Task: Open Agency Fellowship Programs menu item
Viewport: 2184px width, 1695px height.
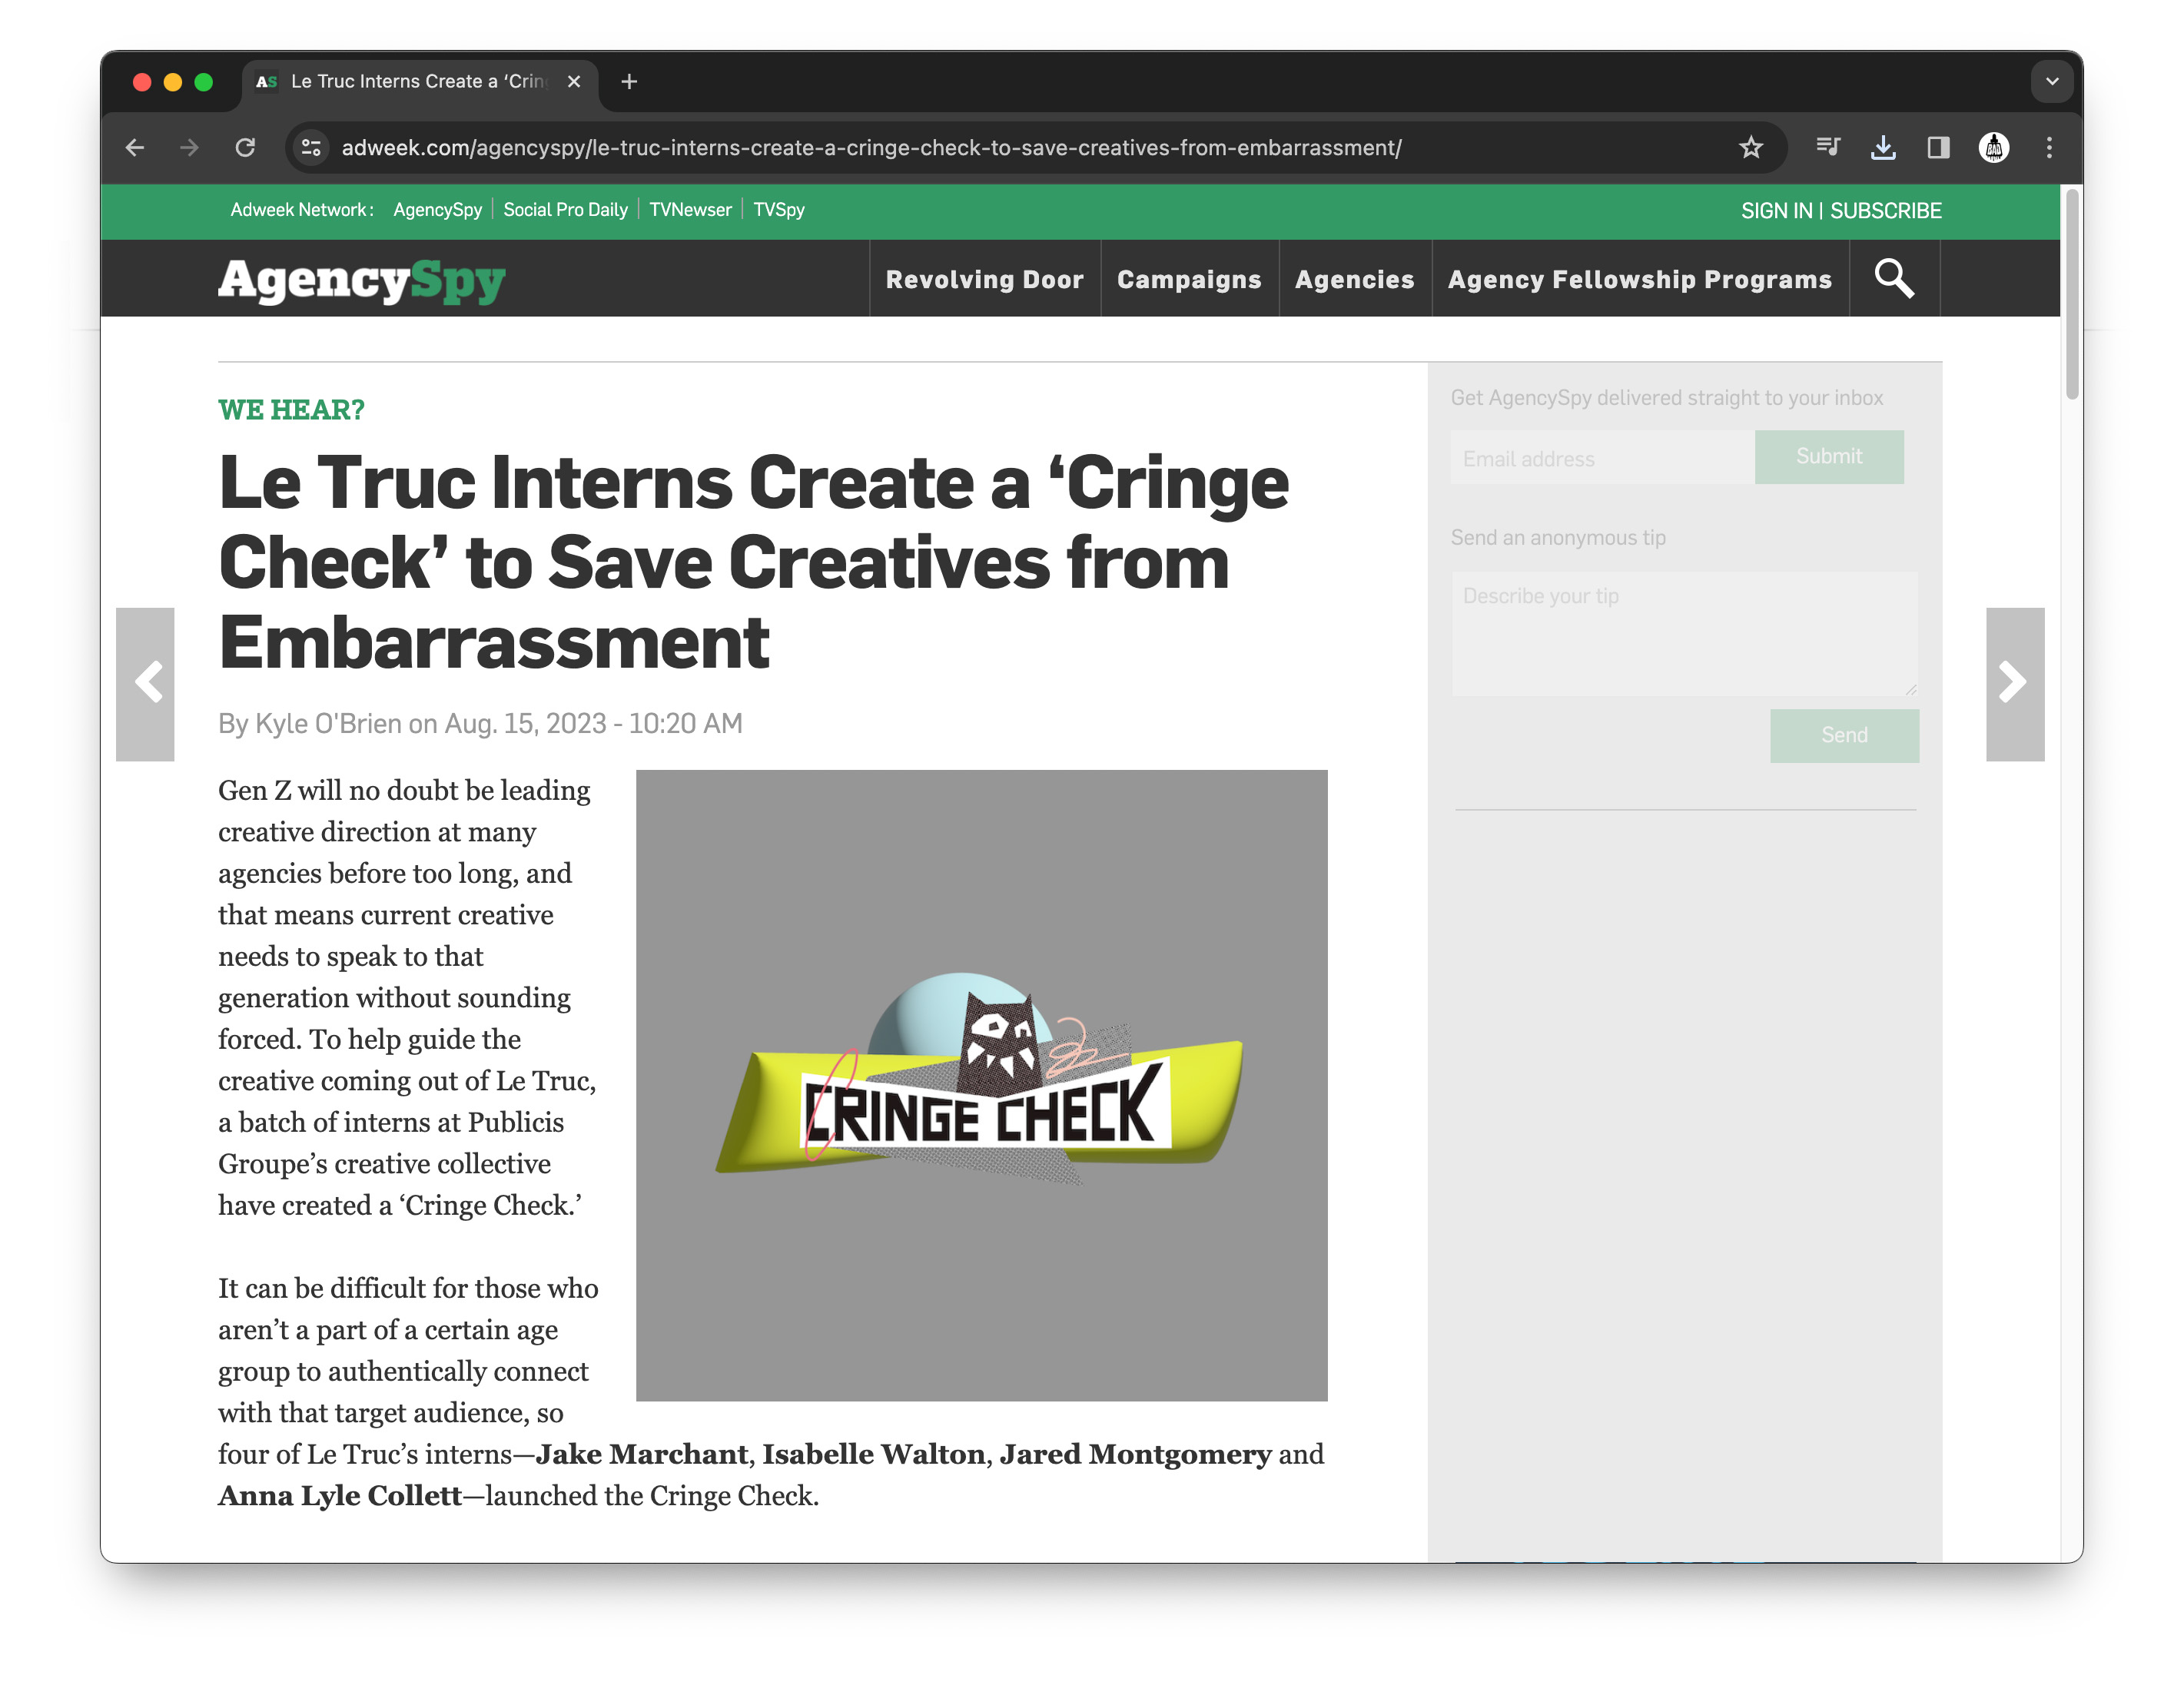Action: [1640, 280]
